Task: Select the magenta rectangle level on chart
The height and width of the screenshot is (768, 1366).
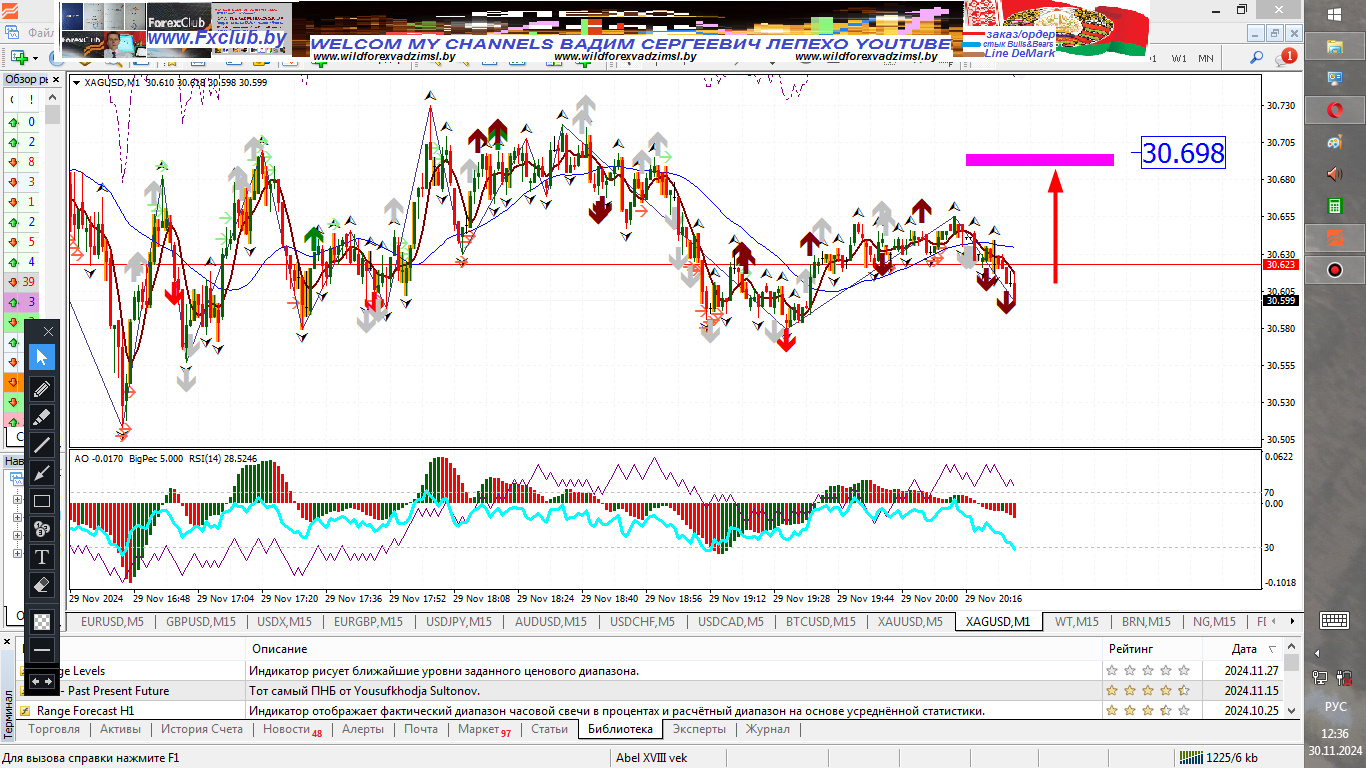Action: coord(1040,159)
